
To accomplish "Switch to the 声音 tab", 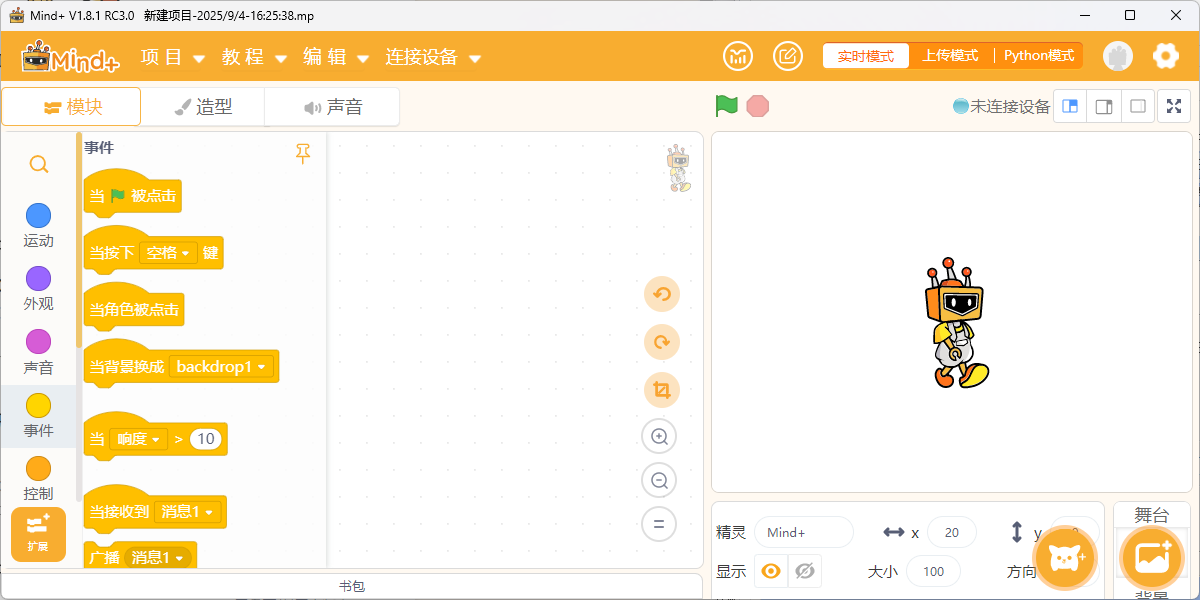I will [332, 107].
